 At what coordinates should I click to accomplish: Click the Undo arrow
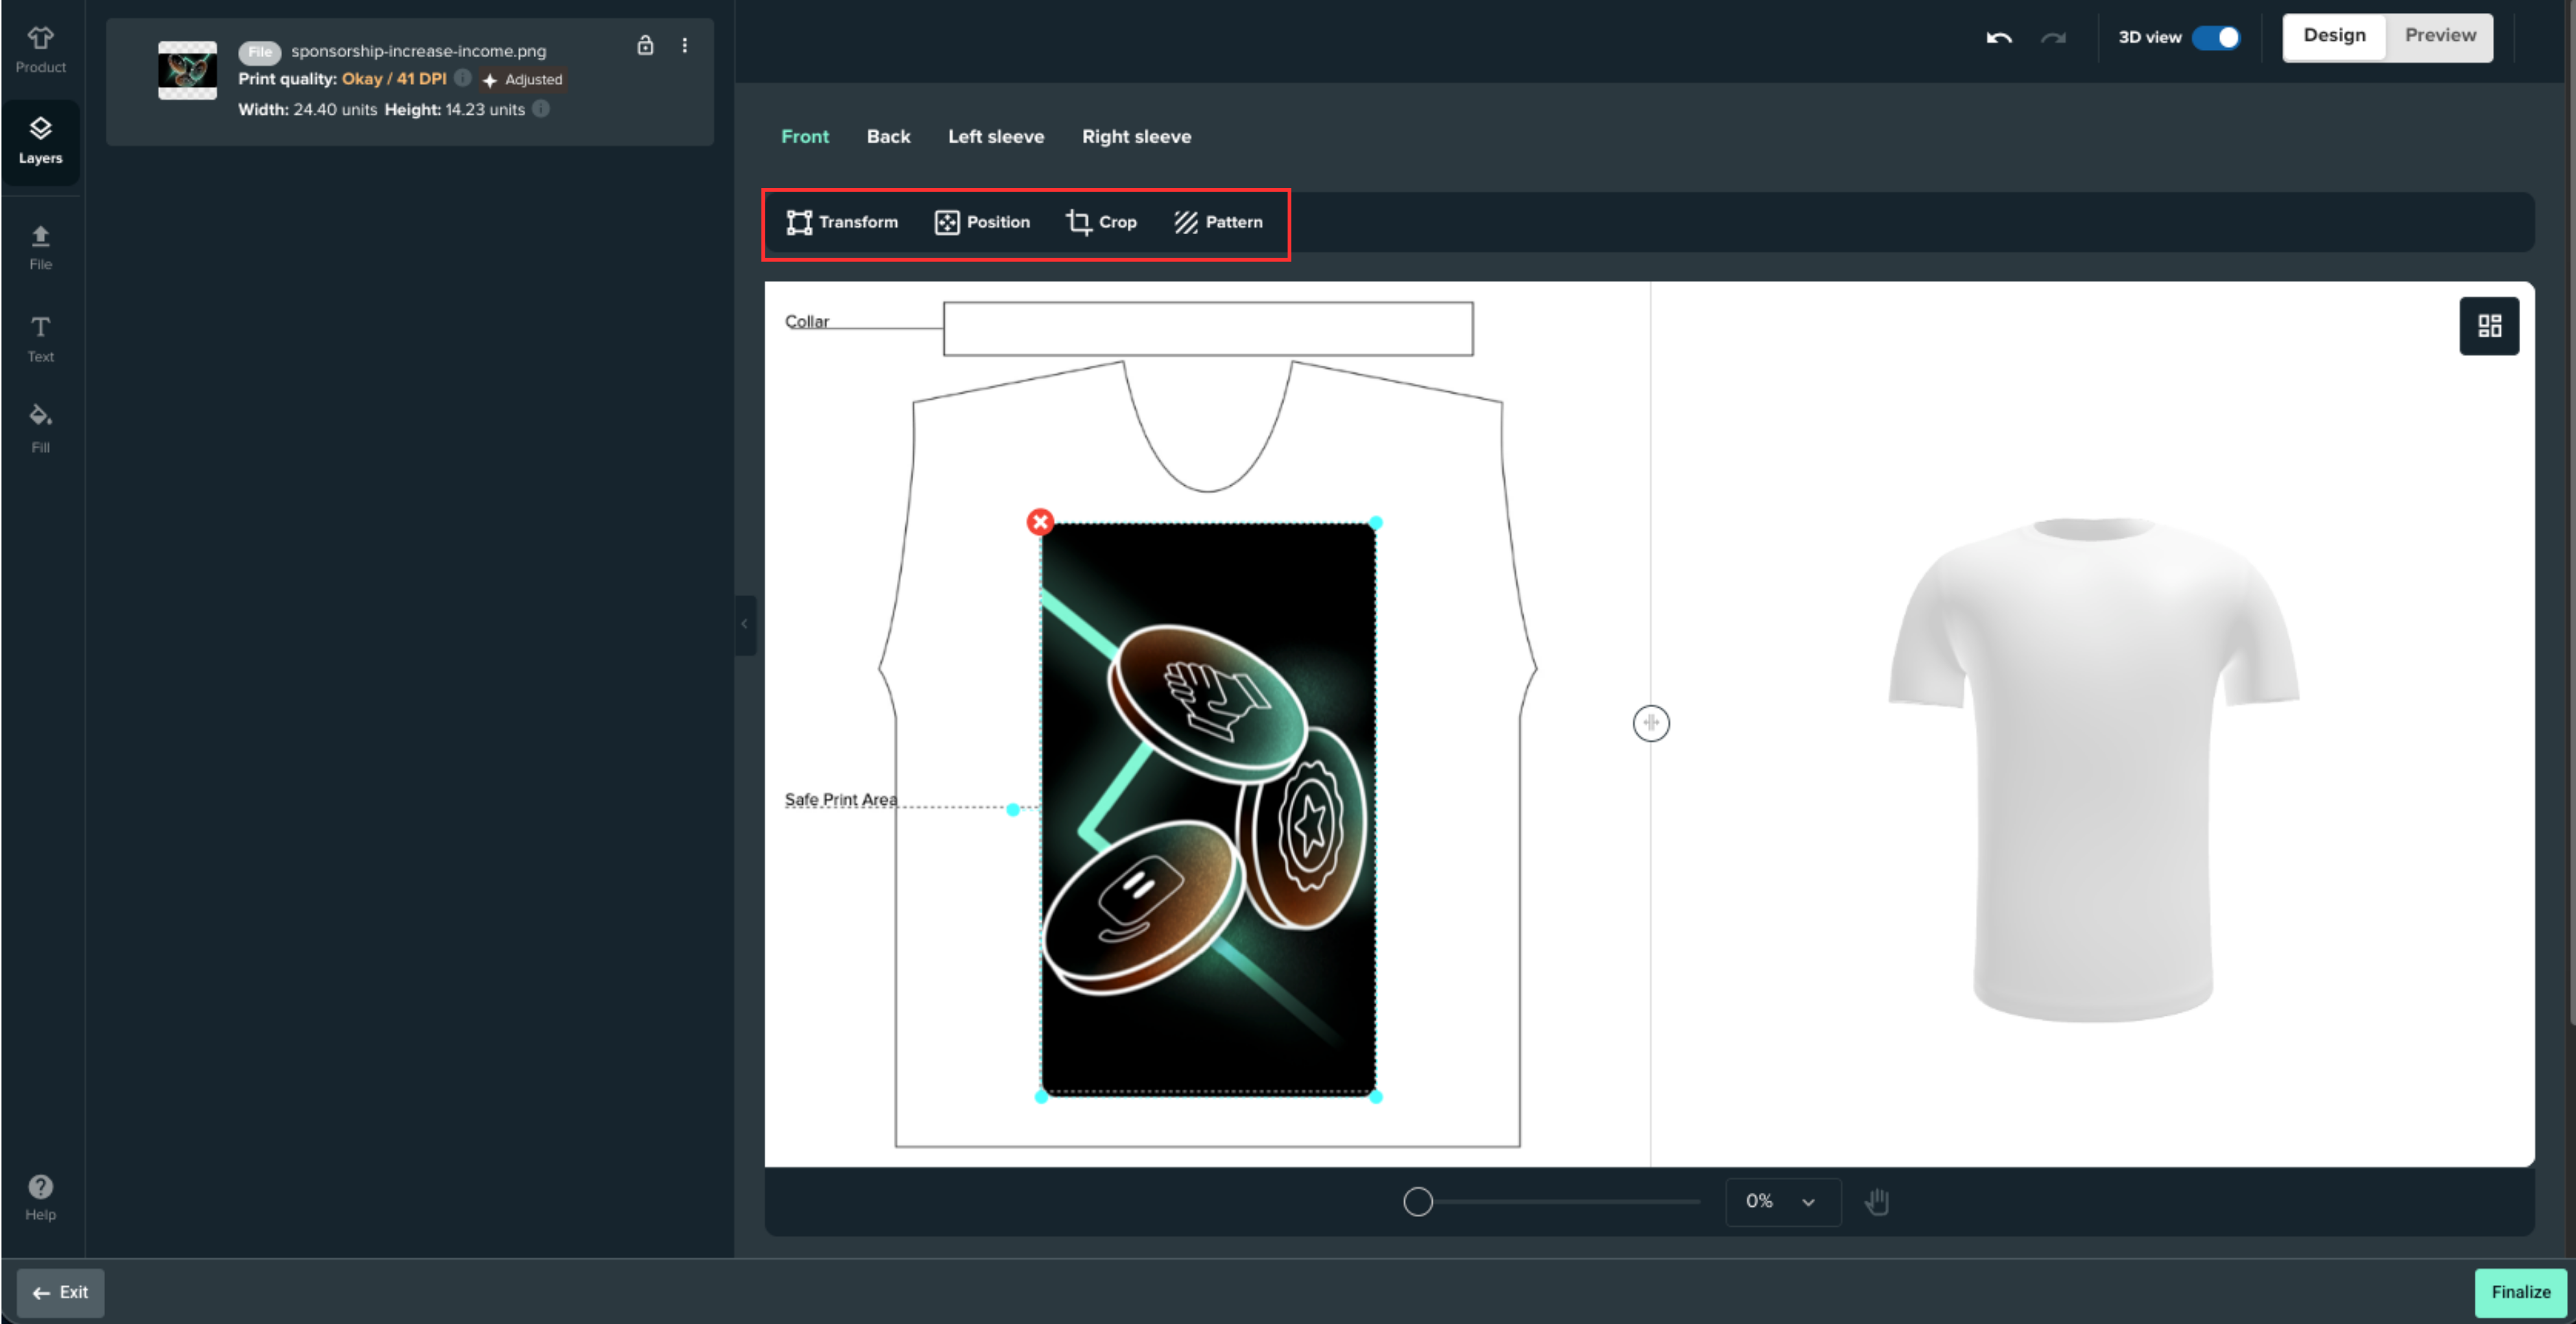click(1998, 38)
